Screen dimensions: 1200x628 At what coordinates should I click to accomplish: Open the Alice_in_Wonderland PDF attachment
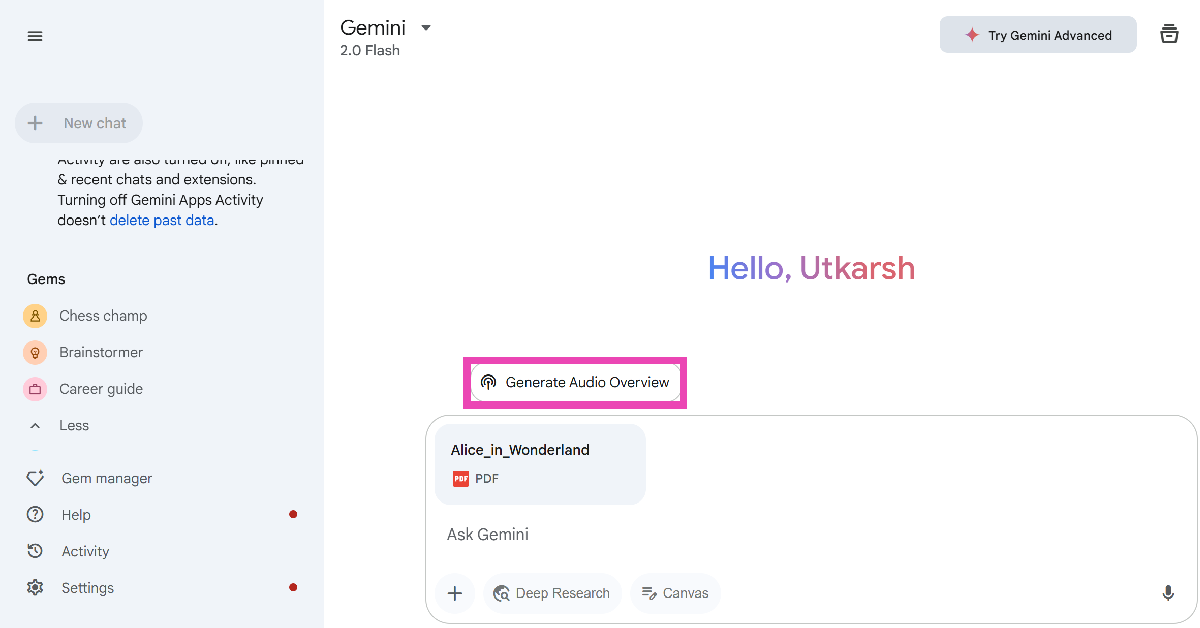pyautogui.click(x=540, y=464)
